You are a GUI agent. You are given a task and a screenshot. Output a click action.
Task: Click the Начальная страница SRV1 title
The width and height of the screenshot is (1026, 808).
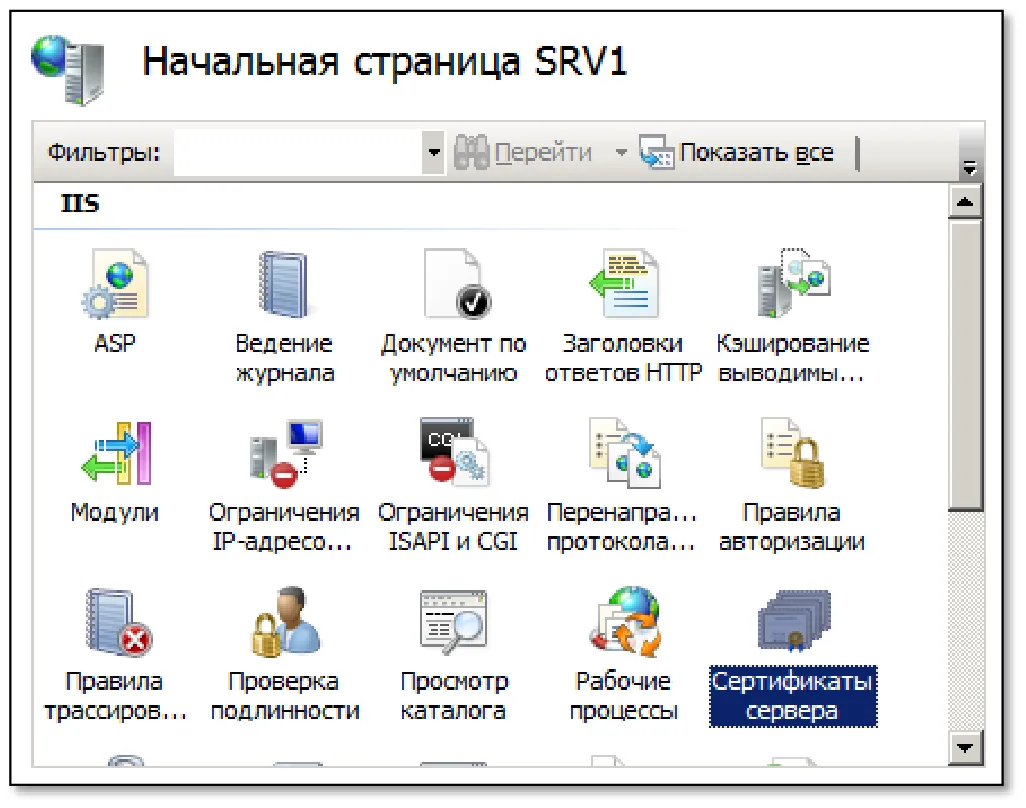(385, 61)
